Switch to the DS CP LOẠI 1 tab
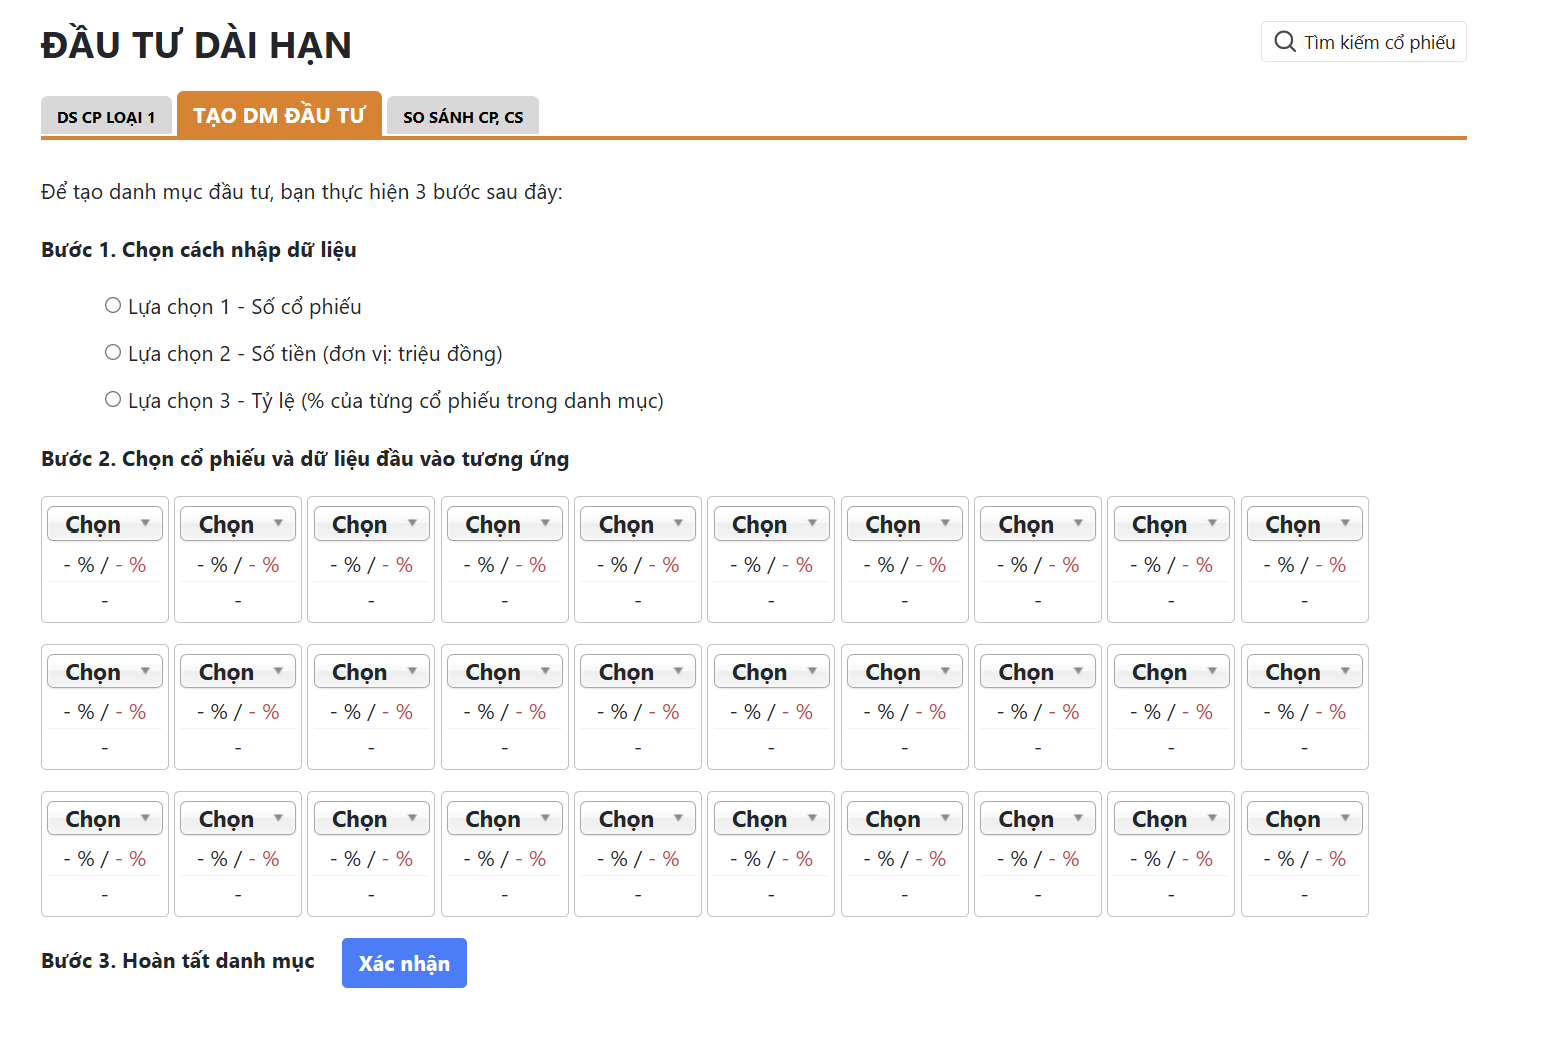This screenshot has width=1550, height=1060. pos(106,116)
